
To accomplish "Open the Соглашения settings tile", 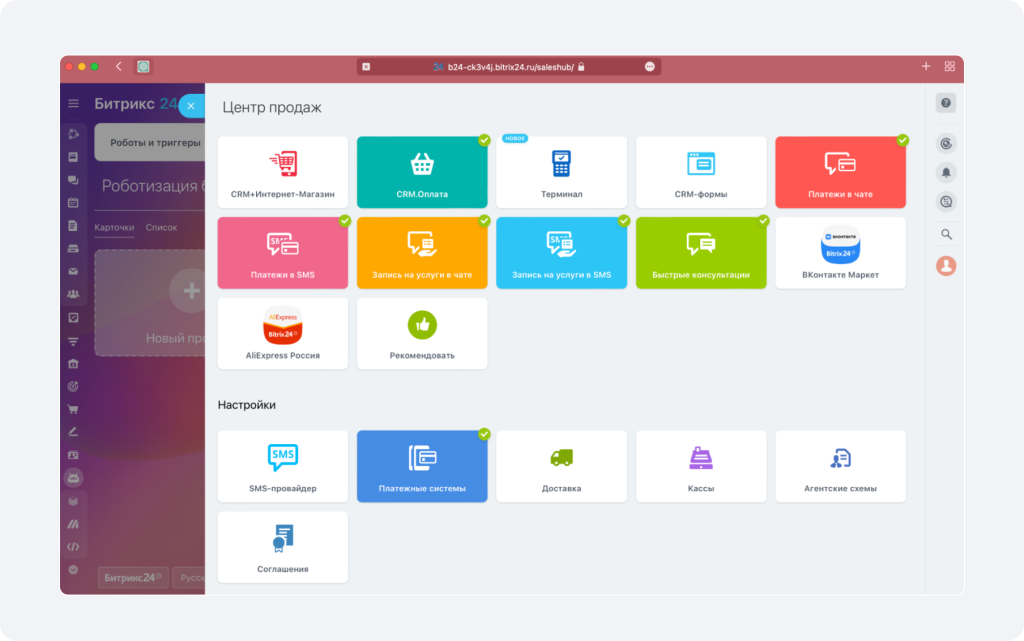I will click(x=283, y=547).
